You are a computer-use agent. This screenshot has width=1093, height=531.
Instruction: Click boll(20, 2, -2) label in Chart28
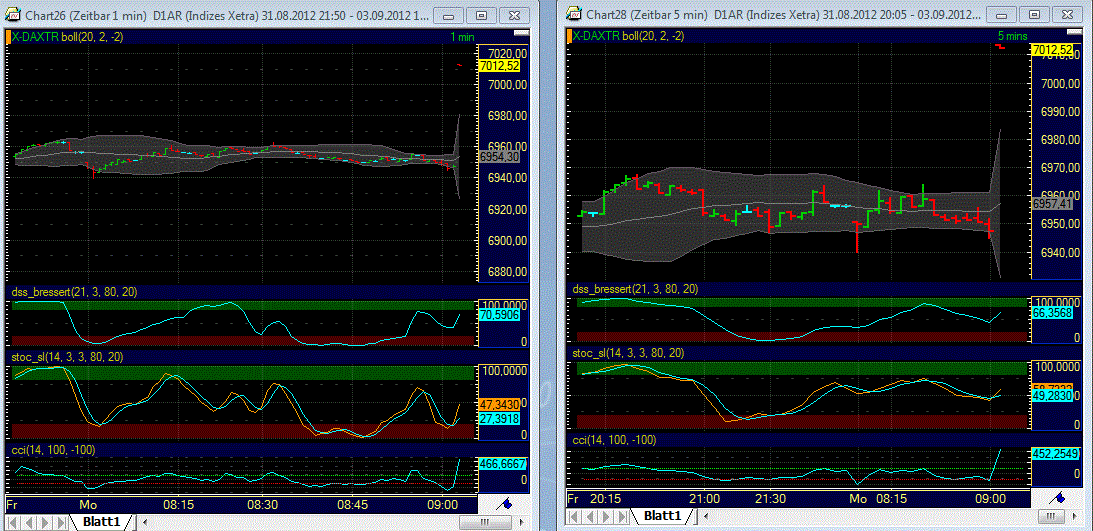653,37
